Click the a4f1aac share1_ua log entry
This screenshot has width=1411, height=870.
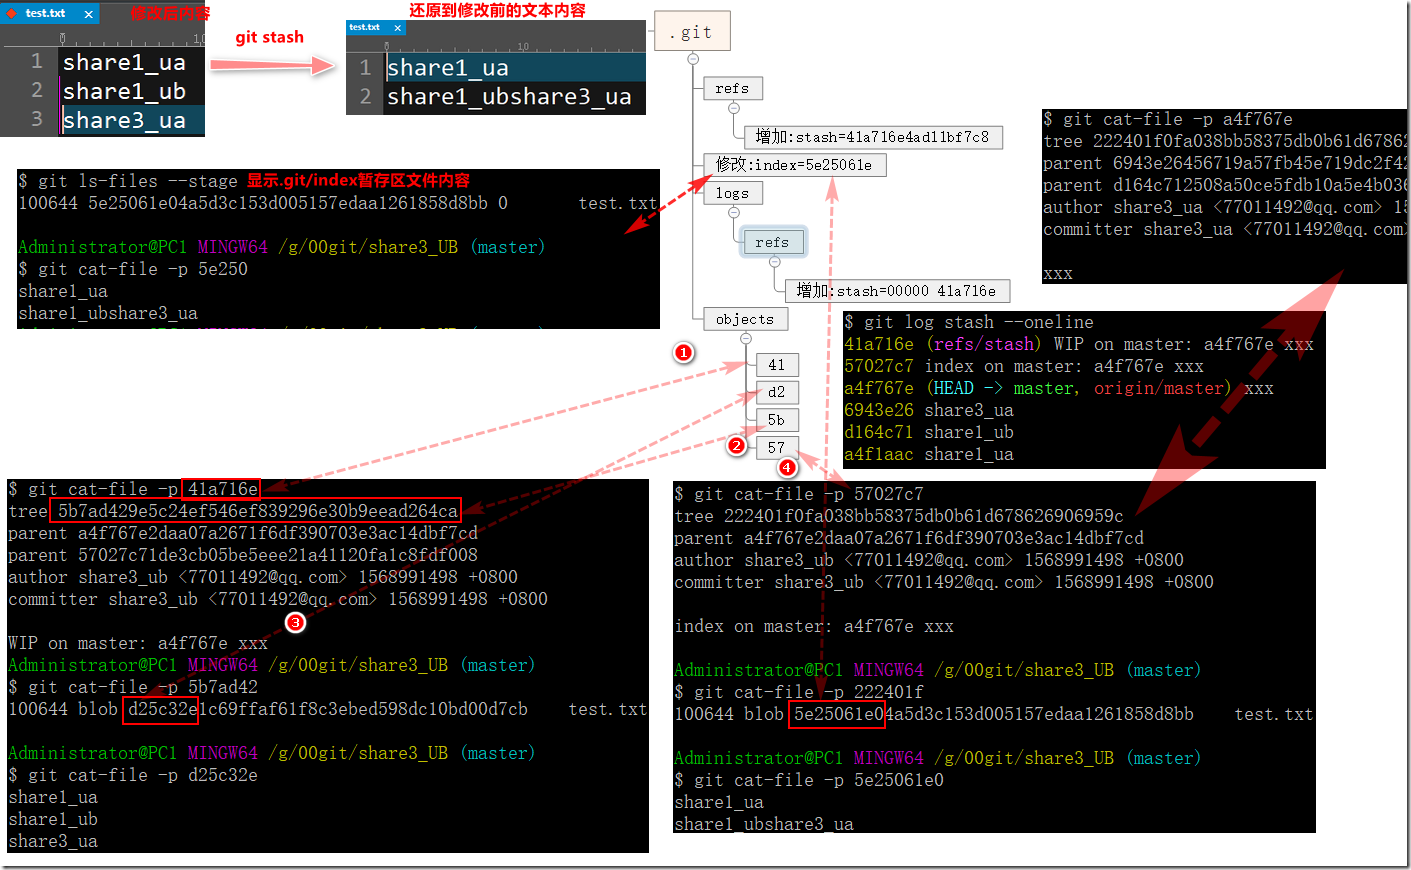pyautogui.click(x=929, y=454)
